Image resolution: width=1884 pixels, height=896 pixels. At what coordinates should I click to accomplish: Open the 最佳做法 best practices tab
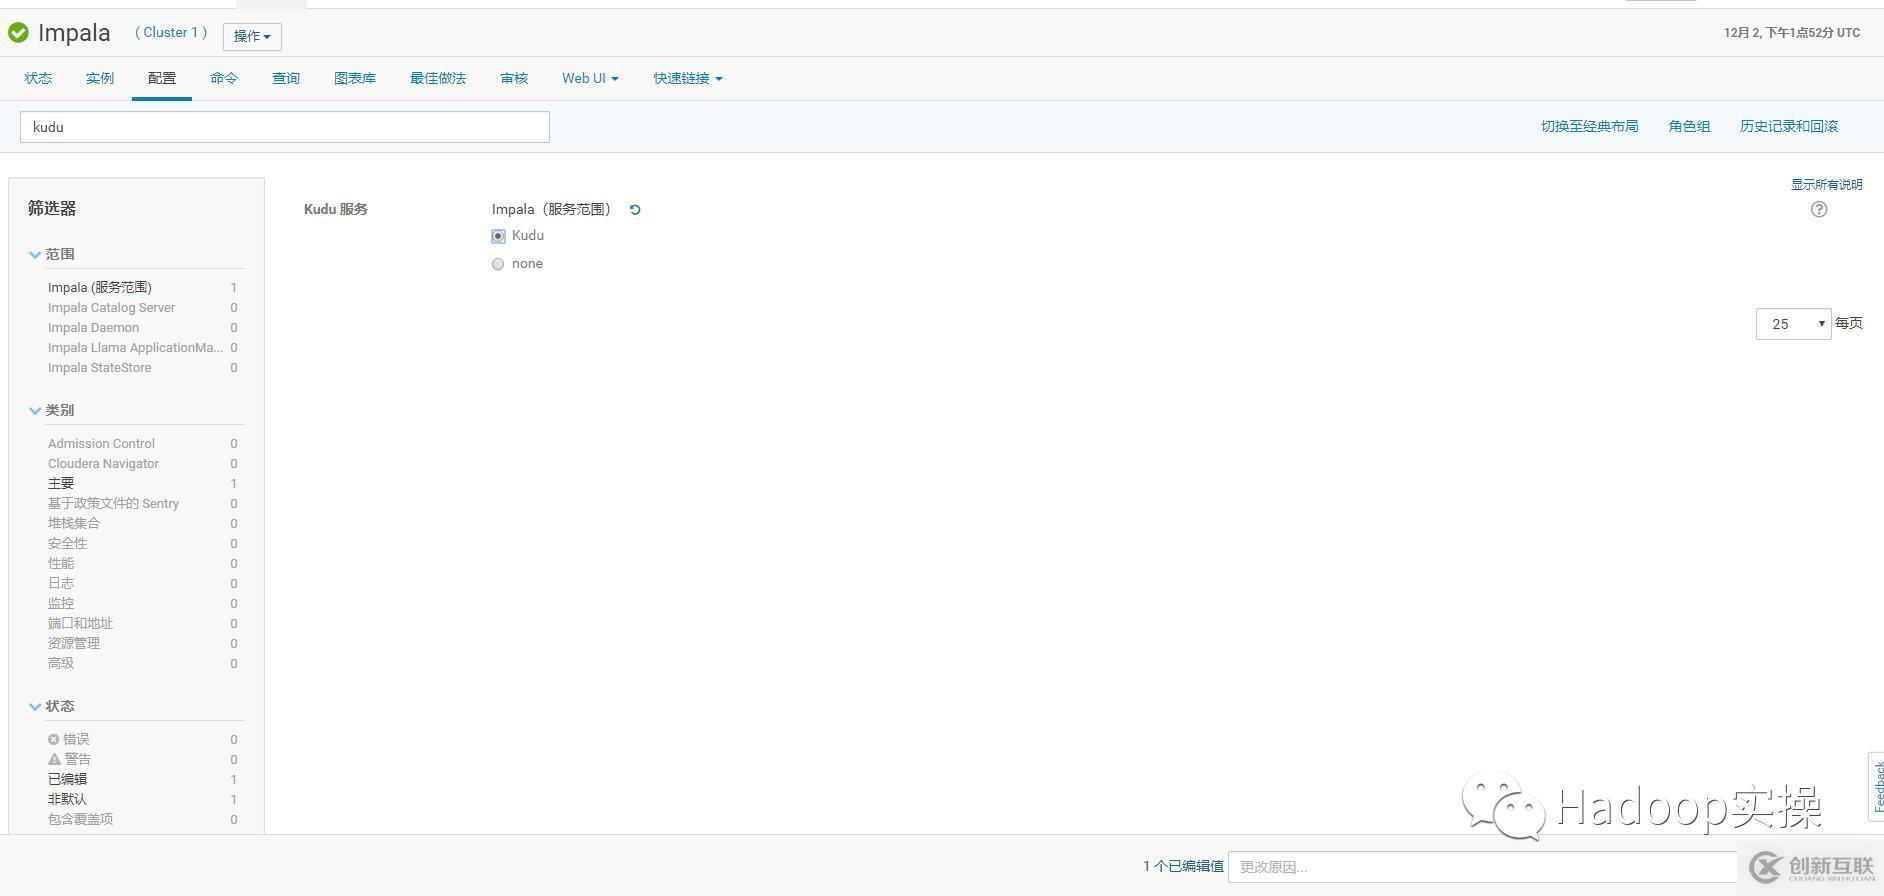tap(438, 78)
